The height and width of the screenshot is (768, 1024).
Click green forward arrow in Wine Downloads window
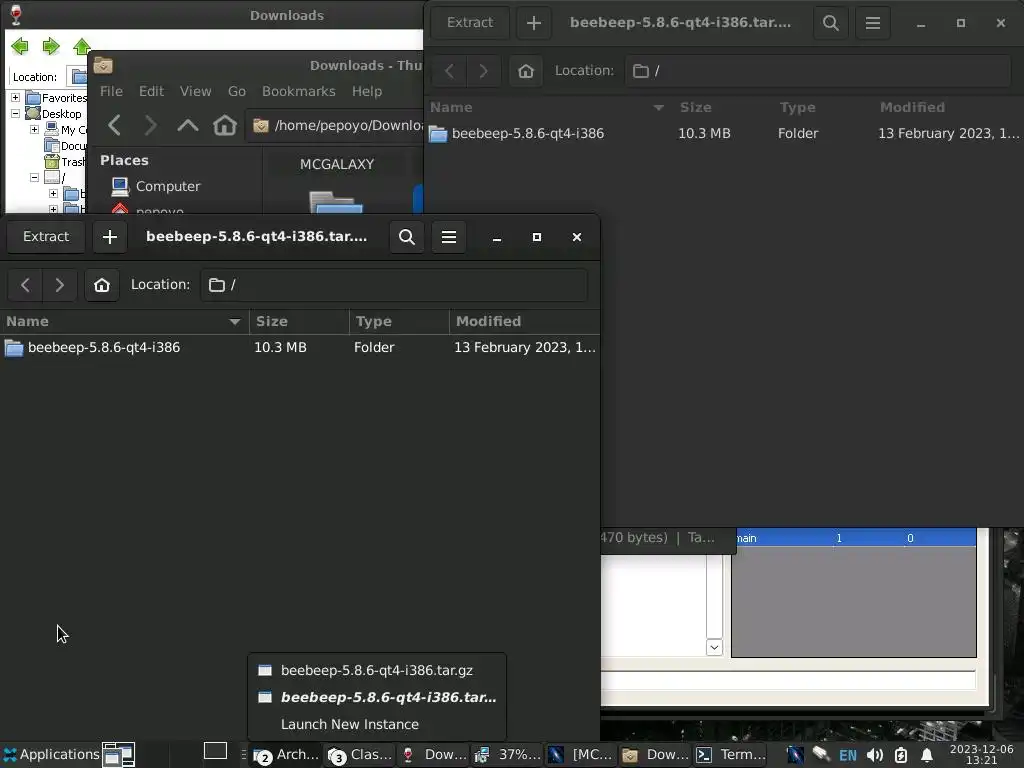click(51, 46)
